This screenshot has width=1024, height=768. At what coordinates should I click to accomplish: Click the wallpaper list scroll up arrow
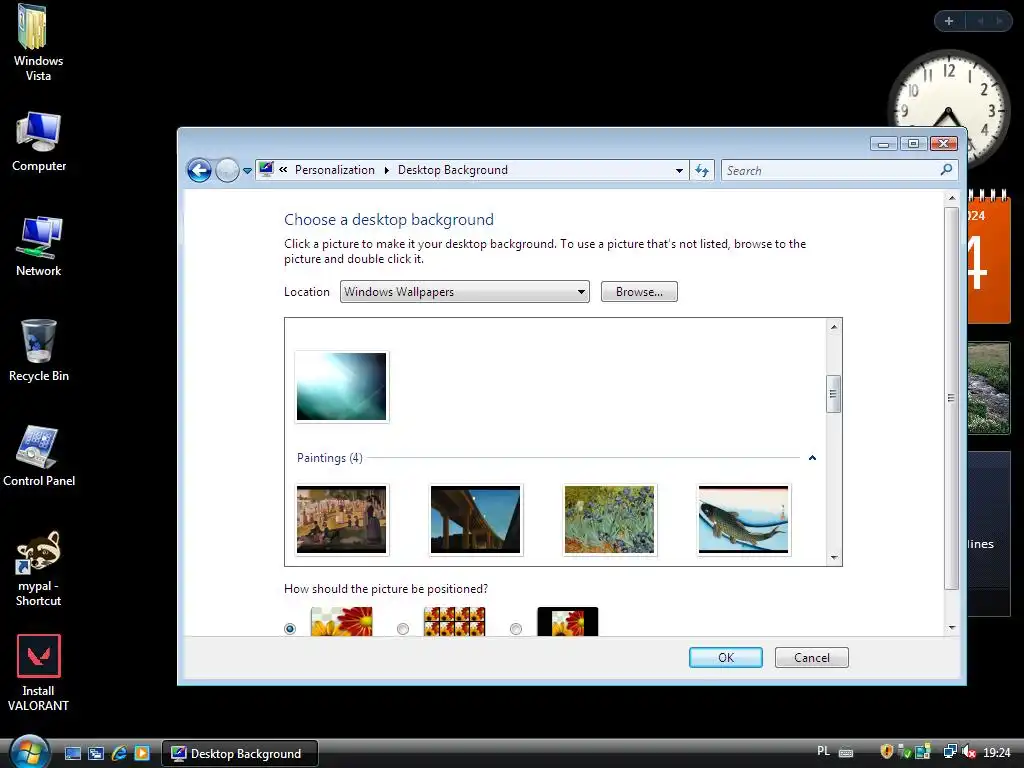[833, 327]
